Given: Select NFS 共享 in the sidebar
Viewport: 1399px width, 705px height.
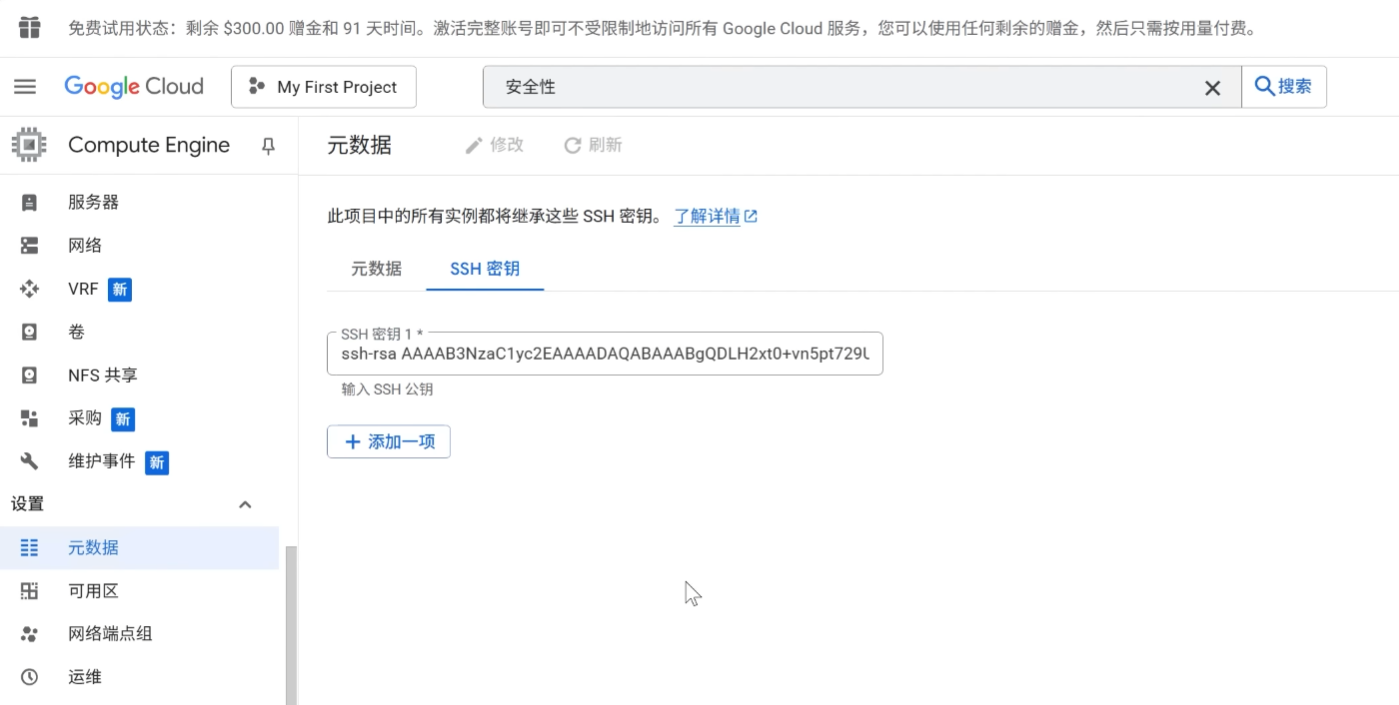Looking at the screenshot, I should pos(104,374).
